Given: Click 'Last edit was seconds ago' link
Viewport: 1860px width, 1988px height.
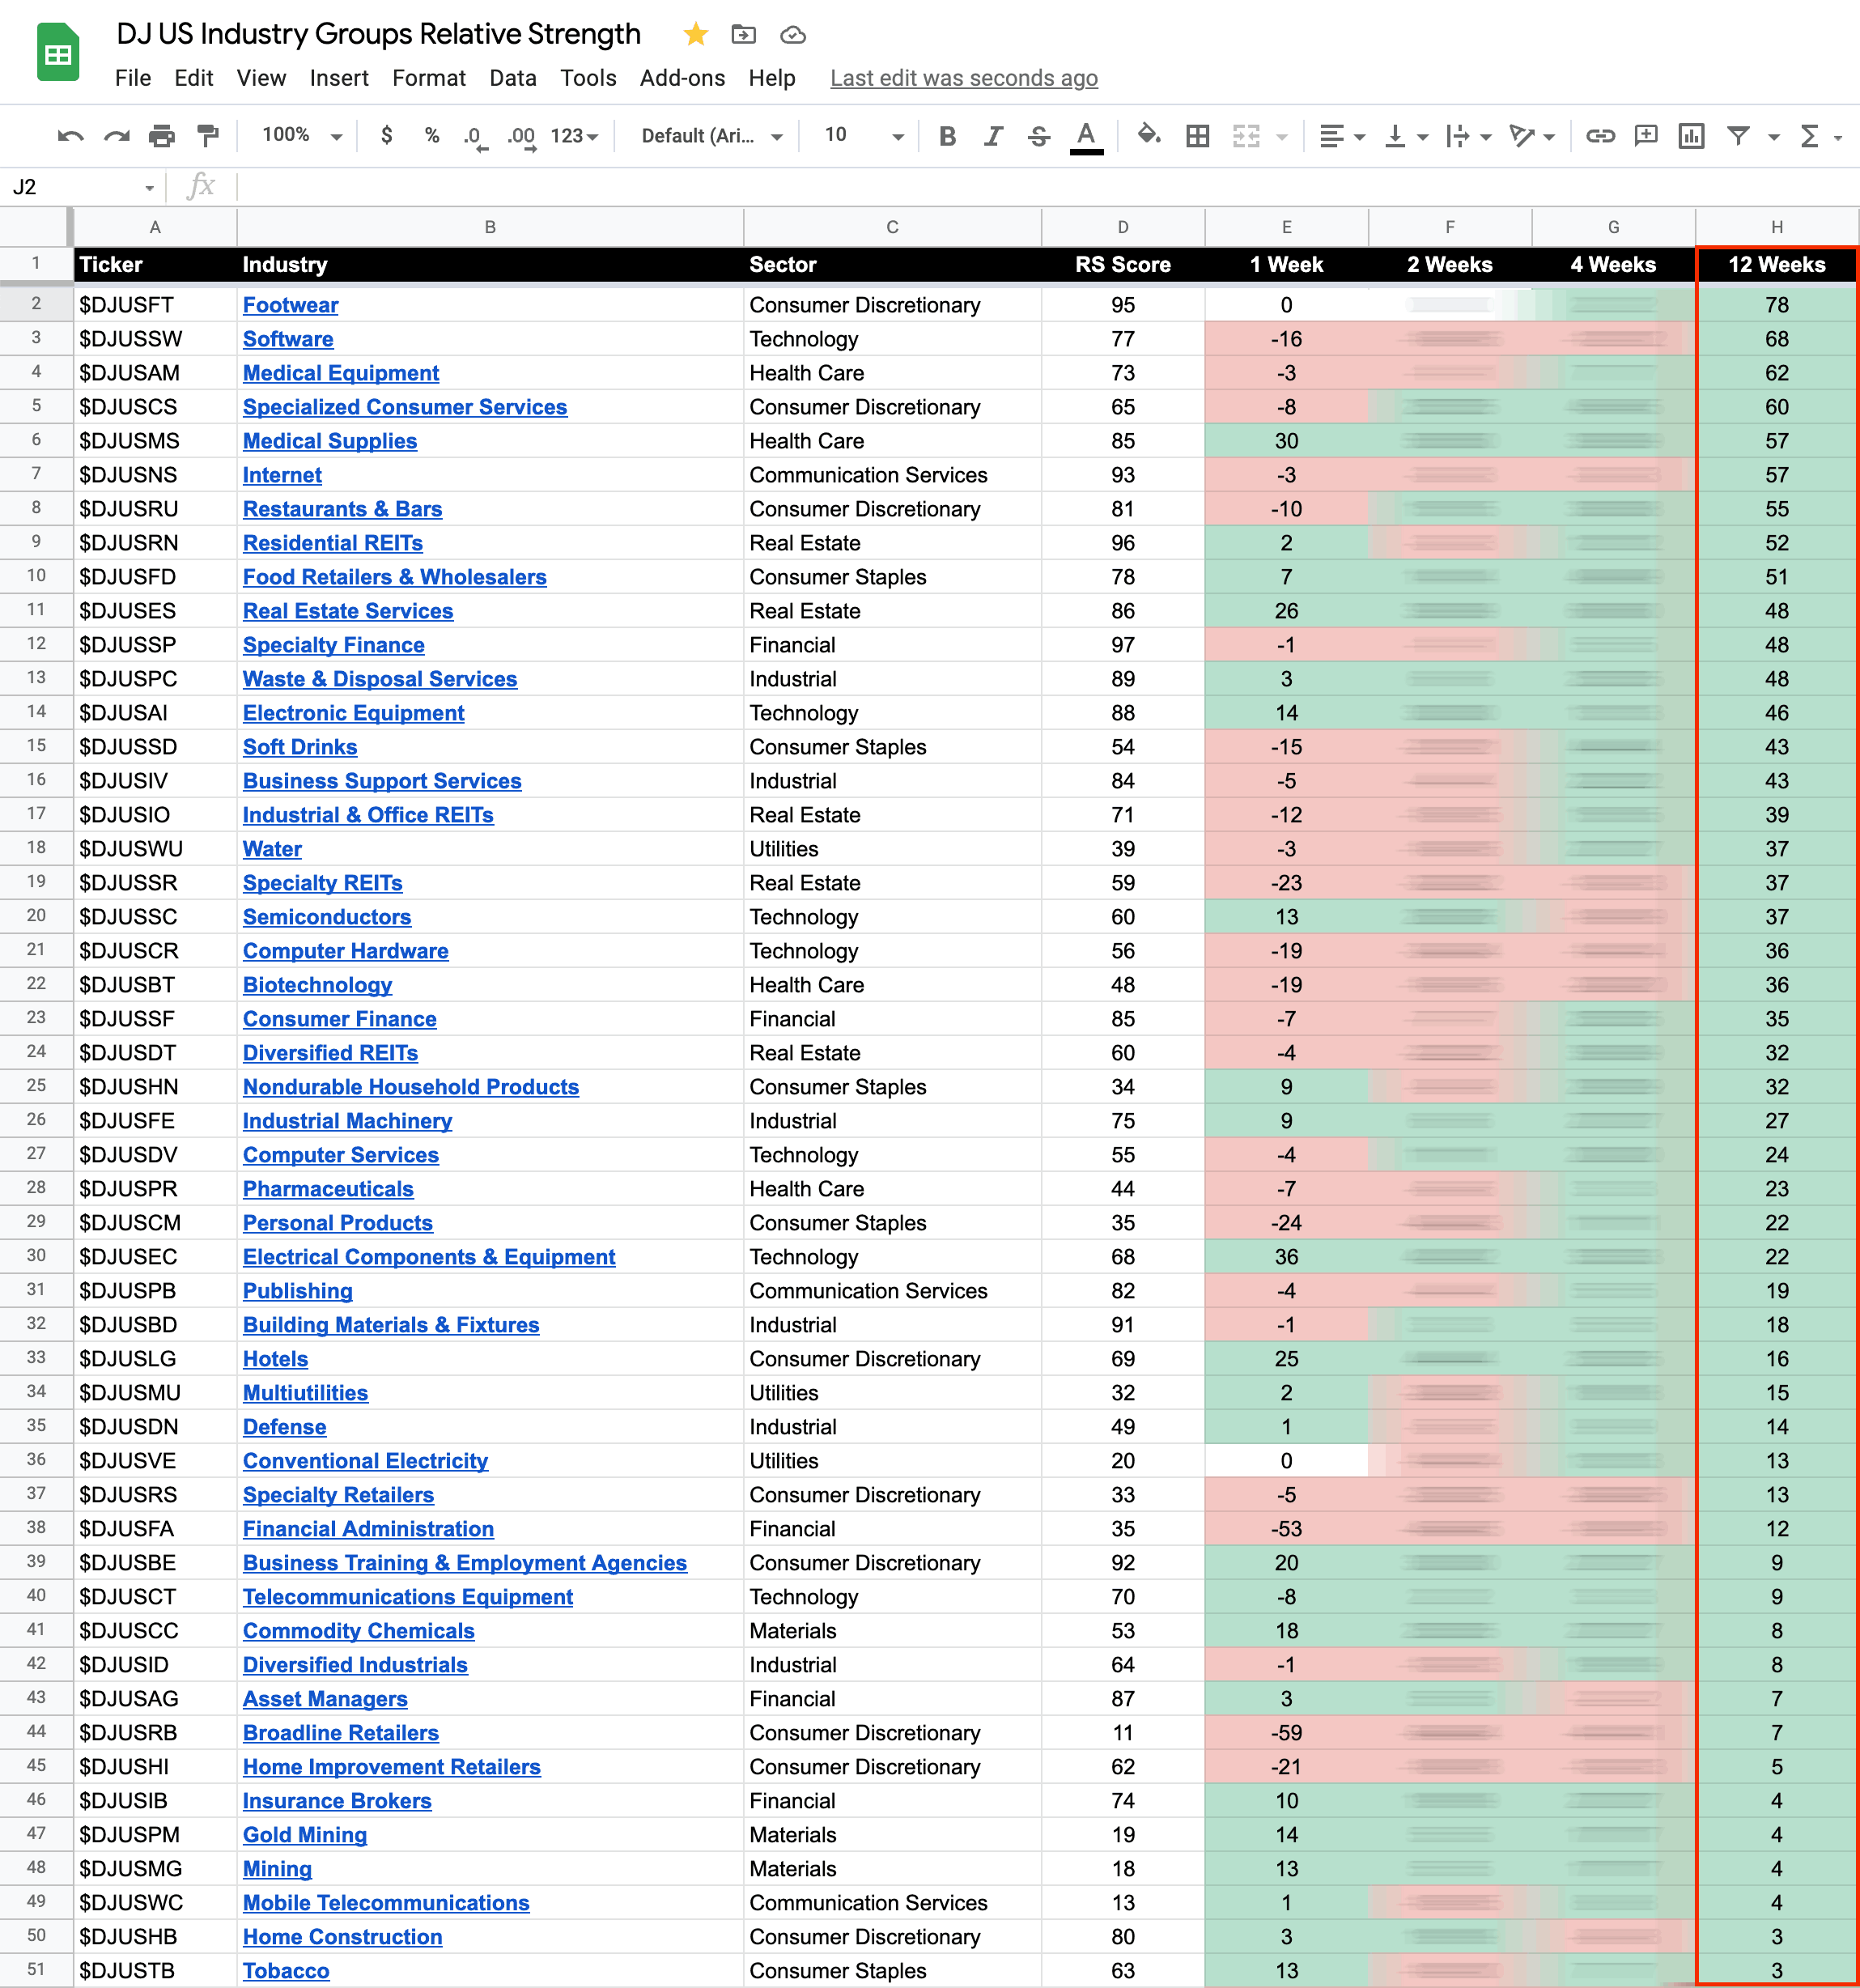Looking at the screenshot, I should click(964, 78).
